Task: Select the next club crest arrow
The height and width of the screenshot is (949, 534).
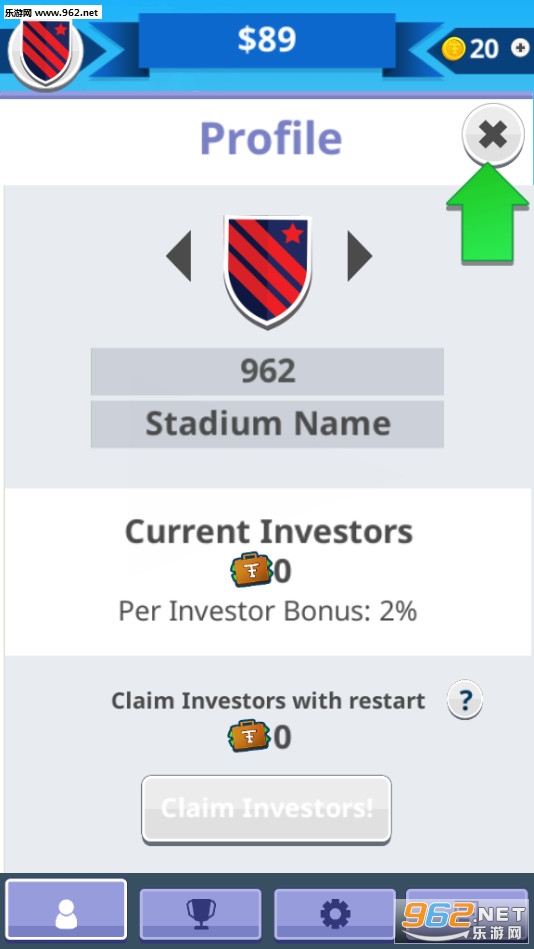Action: [359, 256]
